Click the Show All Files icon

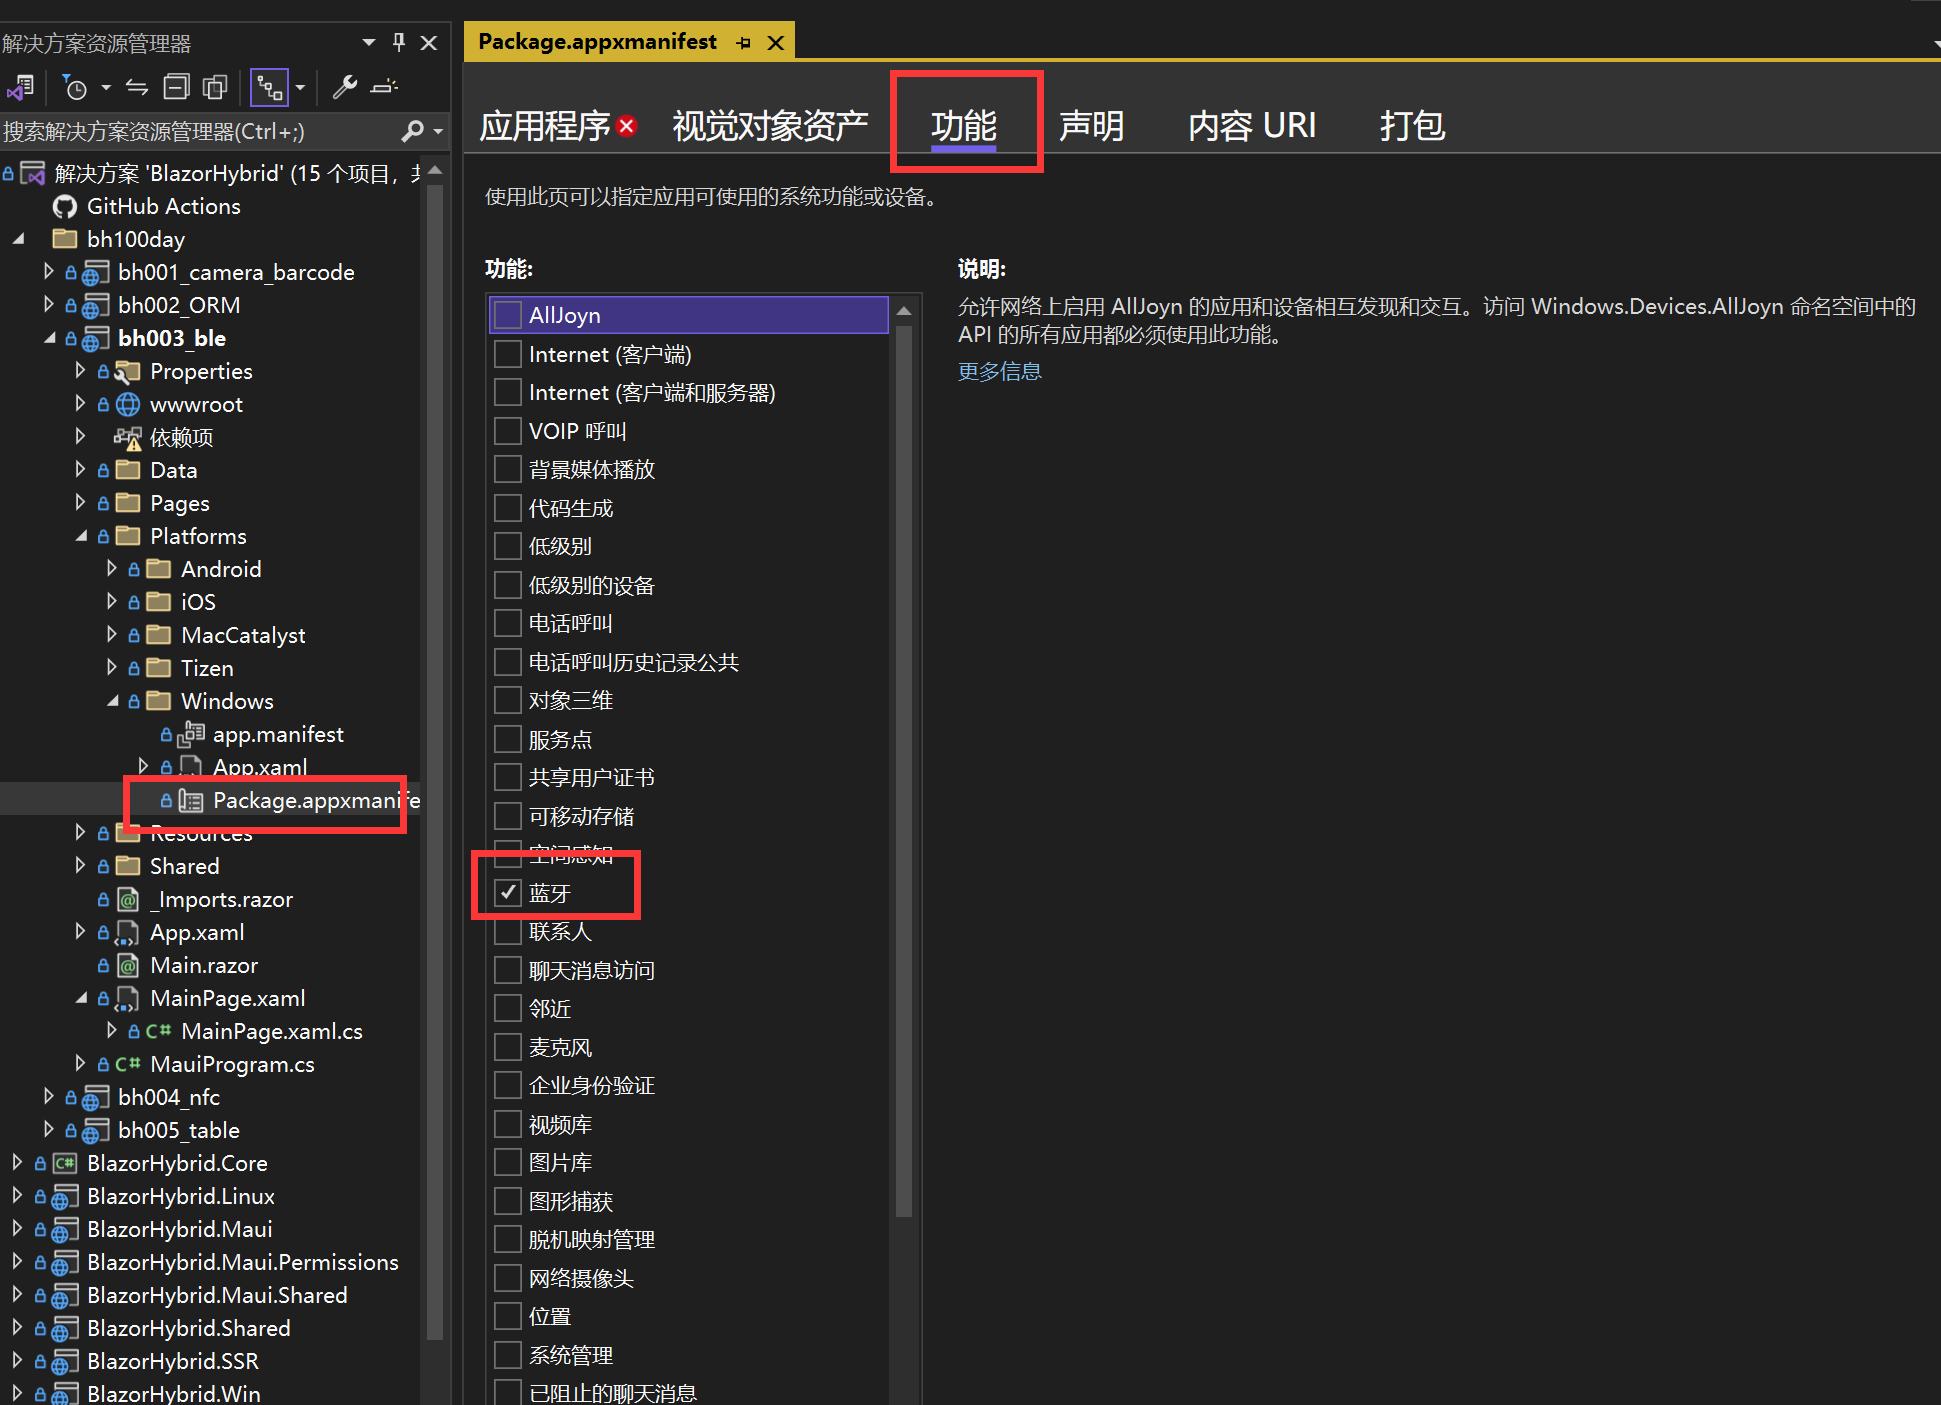coord(214,88)
